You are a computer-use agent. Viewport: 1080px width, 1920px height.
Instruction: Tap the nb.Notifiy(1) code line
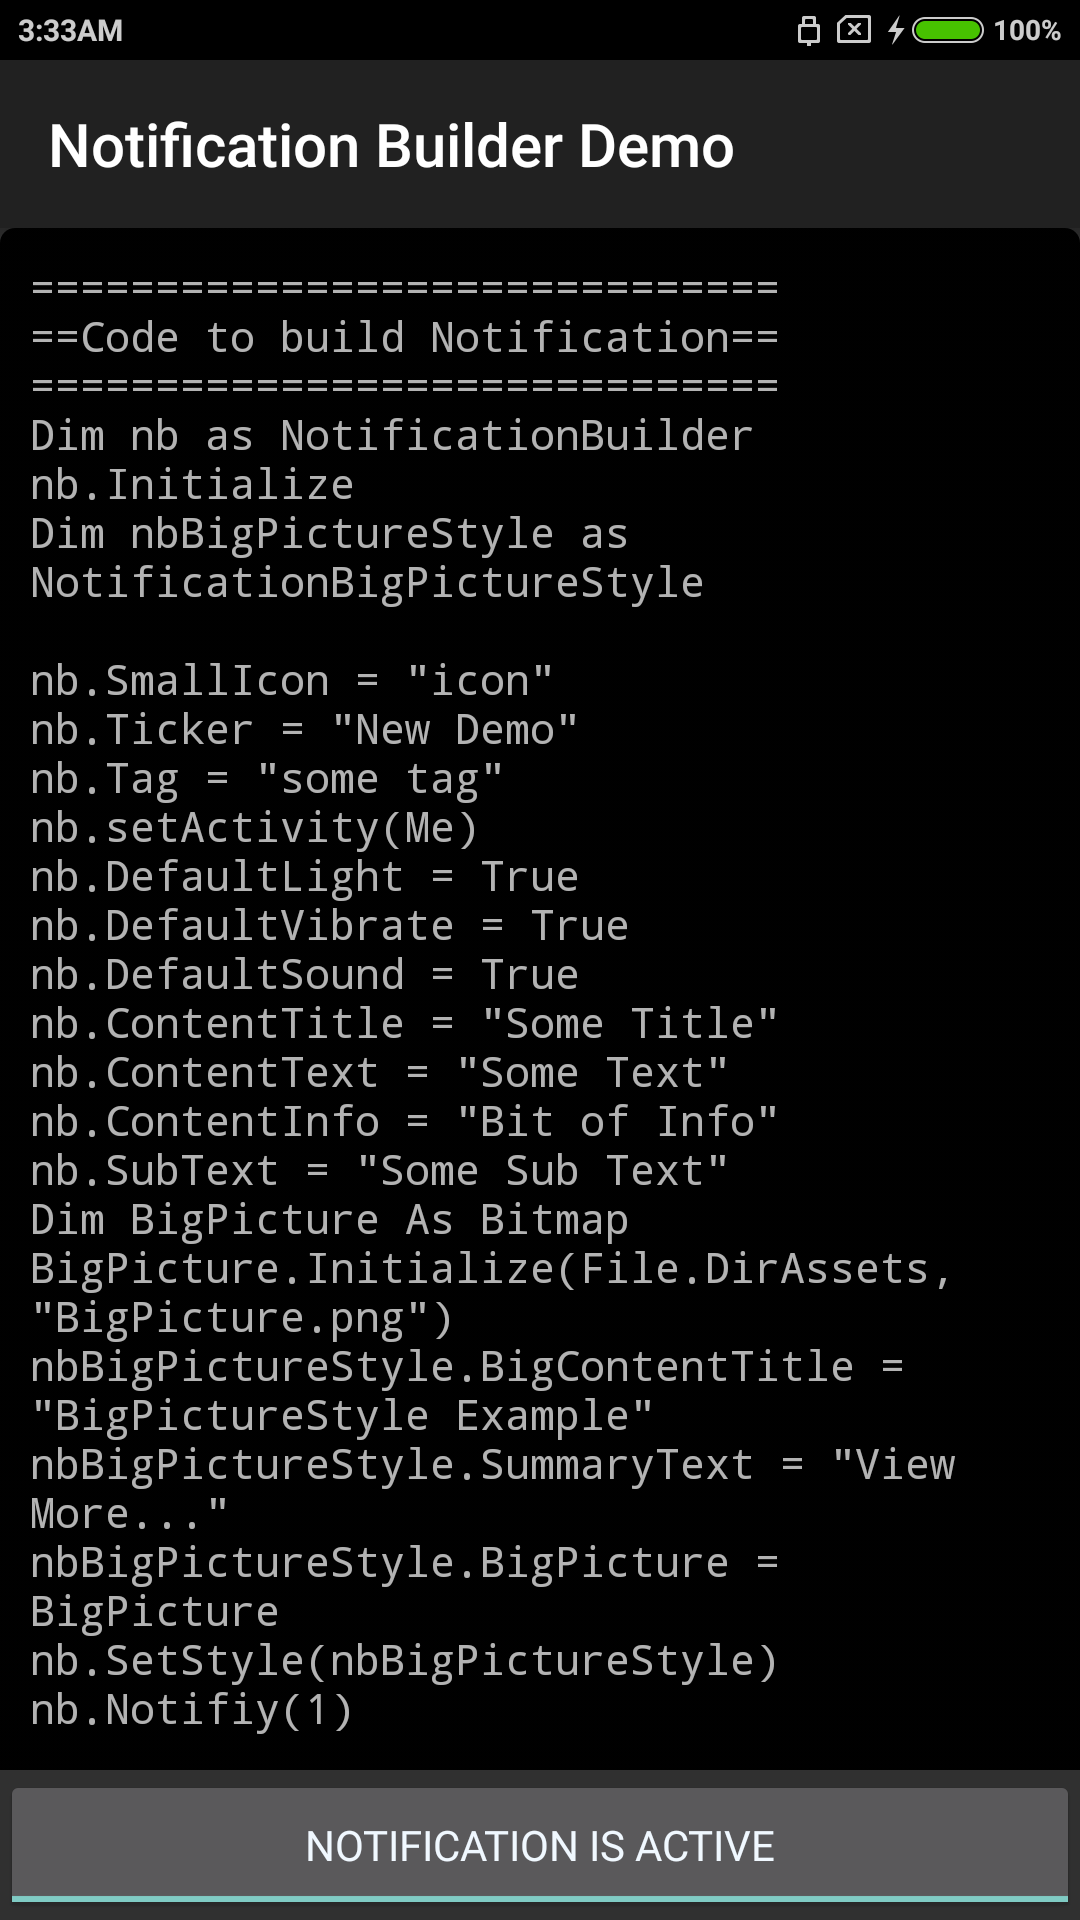(x=192, y=1710)
